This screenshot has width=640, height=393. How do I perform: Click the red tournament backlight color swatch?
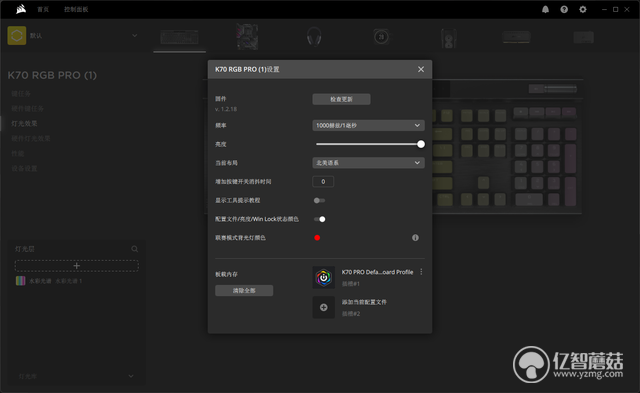pos(317,238)
